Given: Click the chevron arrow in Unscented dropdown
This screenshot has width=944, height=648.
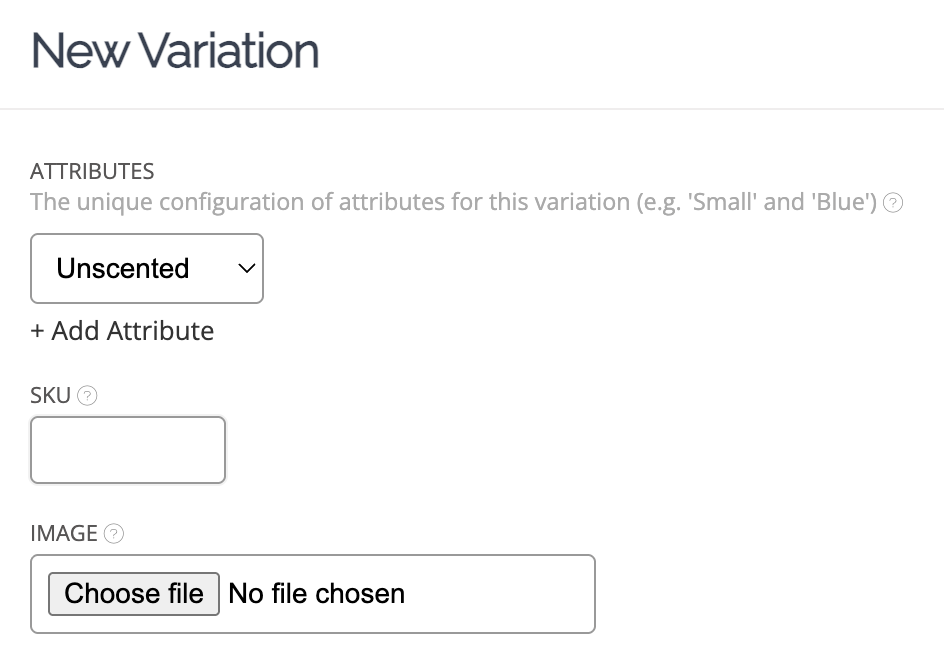Looking at the screenshot, I should point(245,268).
